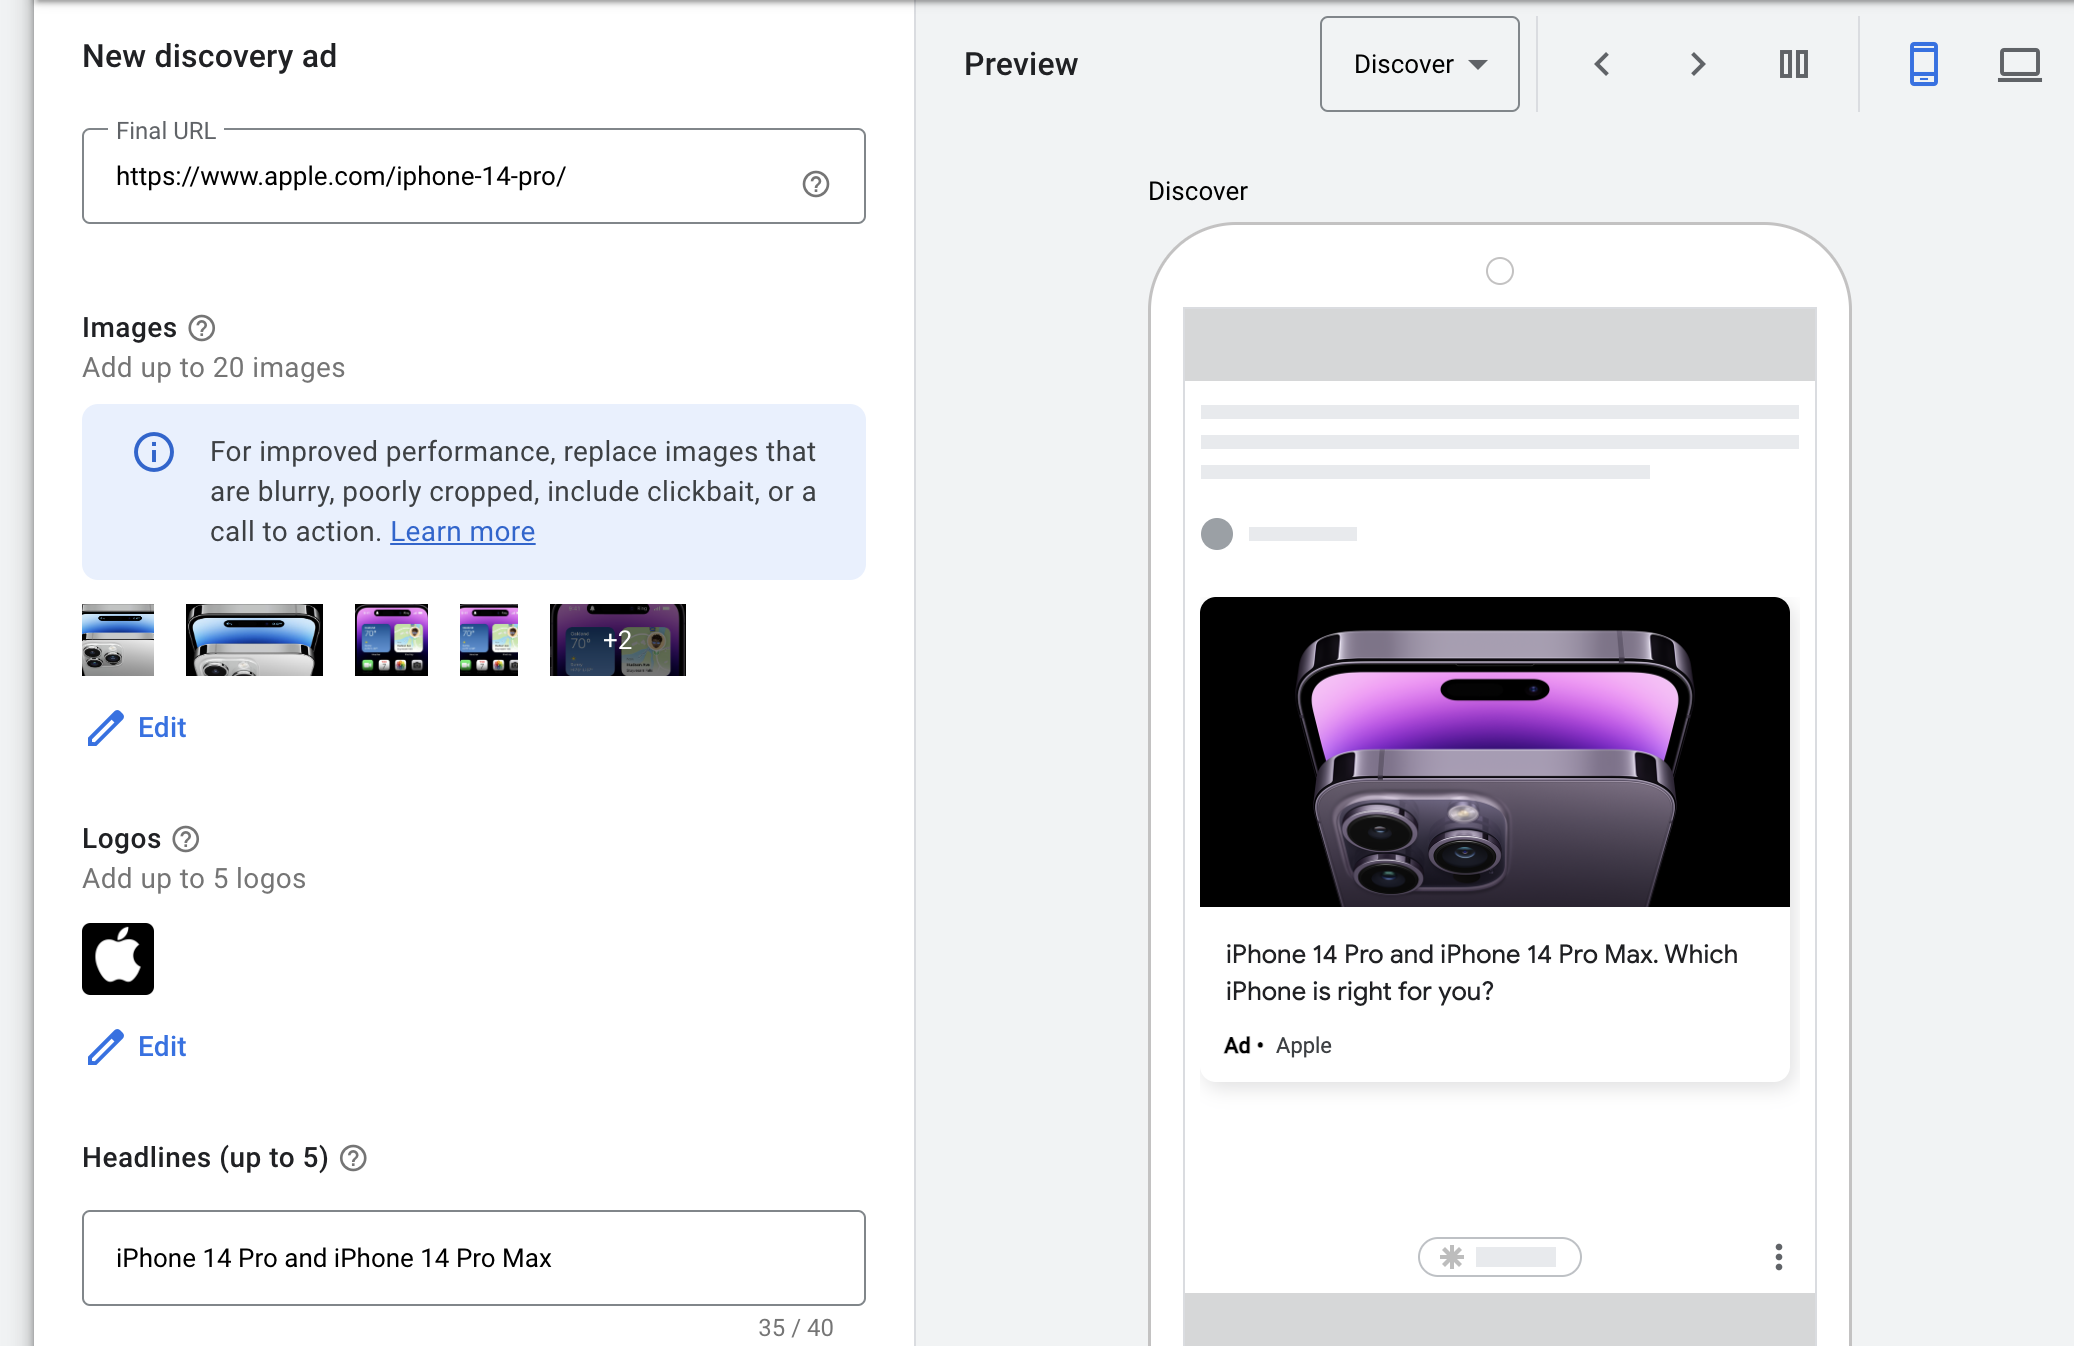The image size is (2074, 1346).
Task: Click the +2 more images thumbnail
Action: coord(618,640)
